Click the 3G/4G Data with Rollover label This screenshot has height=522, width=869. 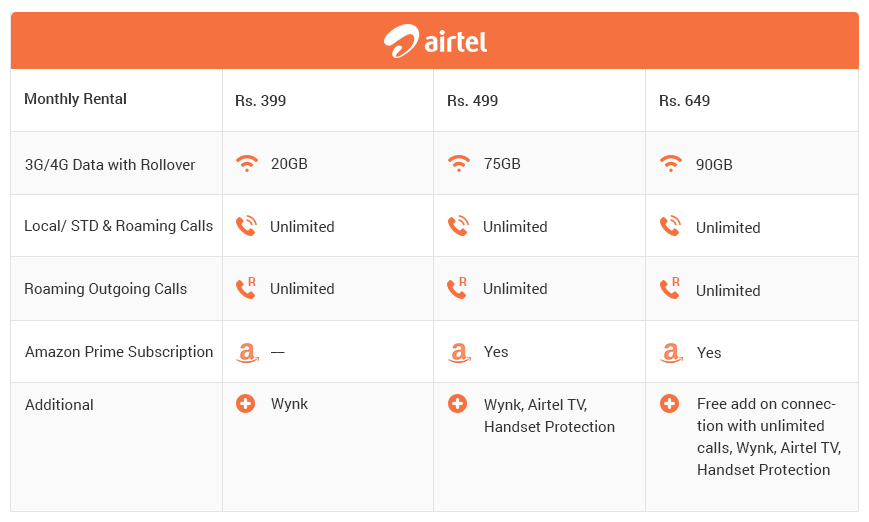(x=110, y=165)
